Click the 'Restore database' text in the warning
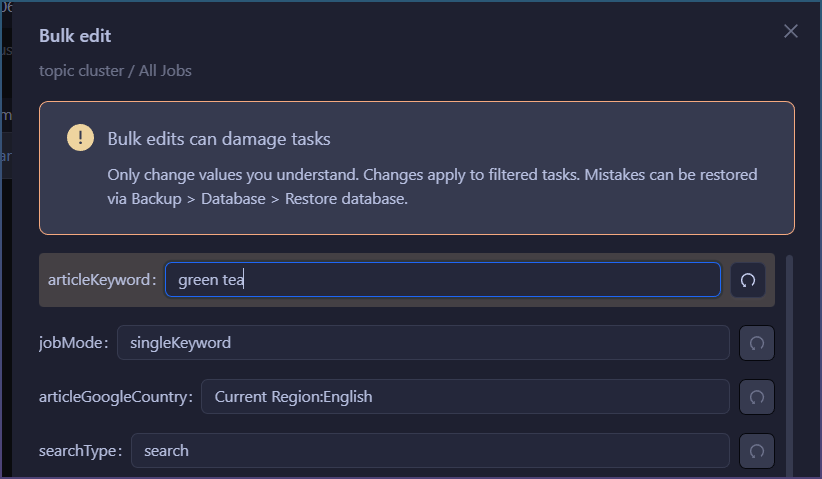The image size is (822, 479). [x=345, y=198]
